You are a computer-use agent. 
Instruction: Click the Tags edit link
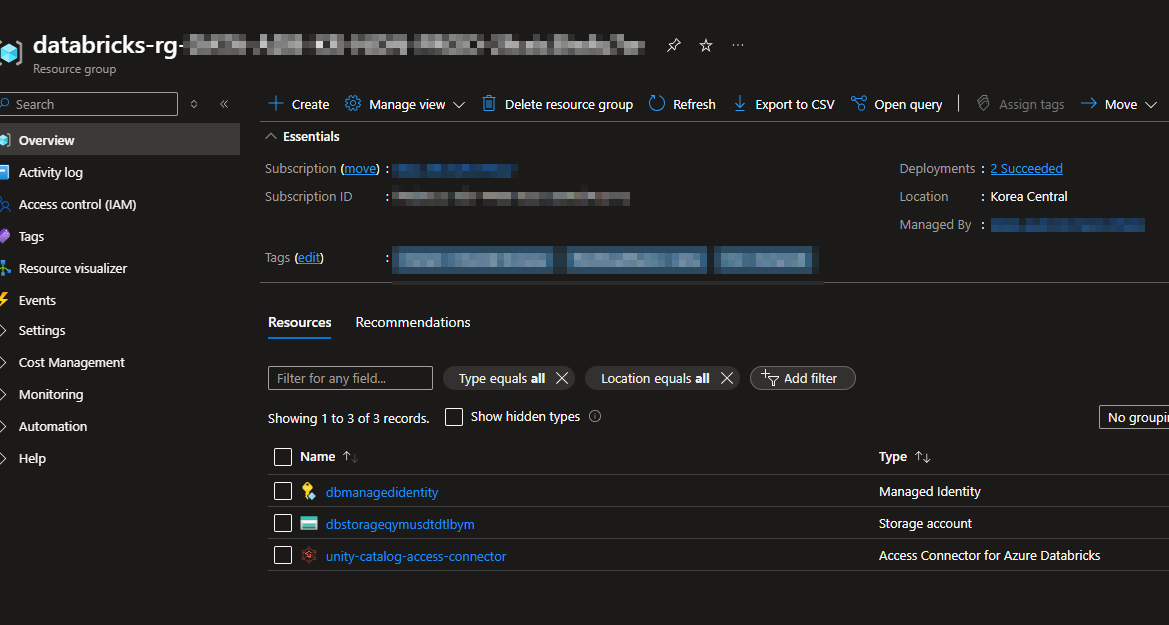coord(309,257)
